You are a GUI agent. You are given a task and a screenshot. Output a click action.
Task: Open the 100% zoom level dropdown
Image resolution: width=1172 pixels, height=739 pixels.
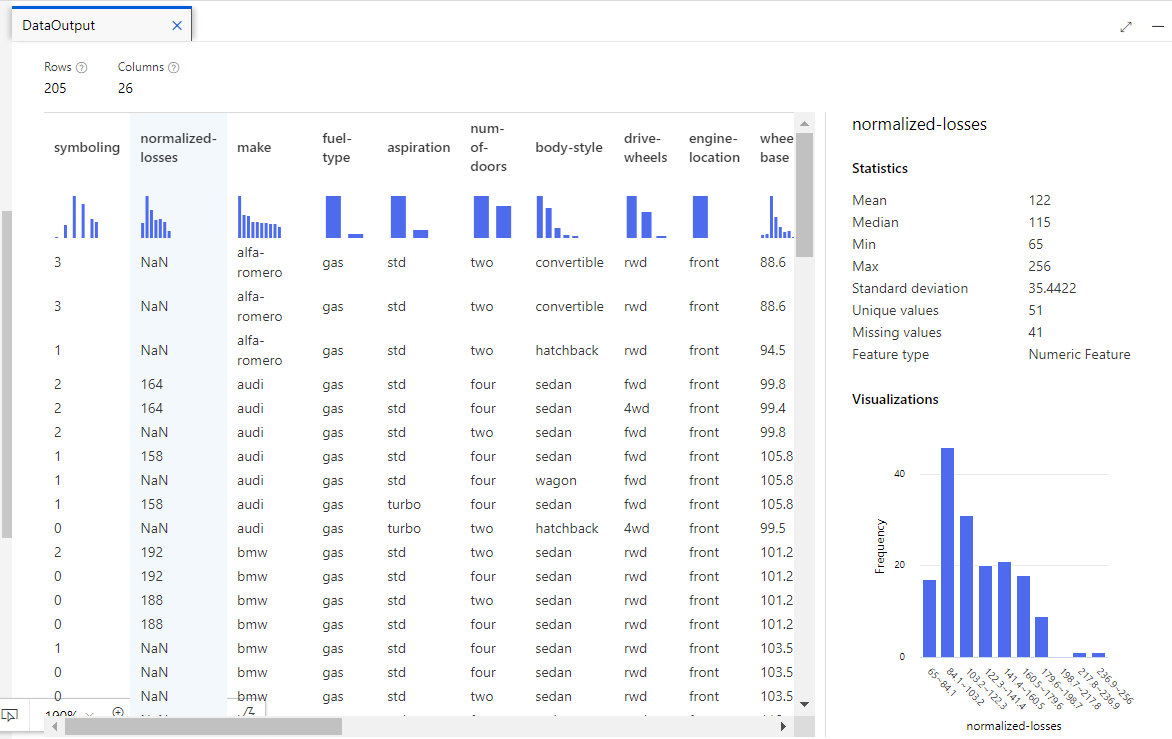[x=90, y=714]
